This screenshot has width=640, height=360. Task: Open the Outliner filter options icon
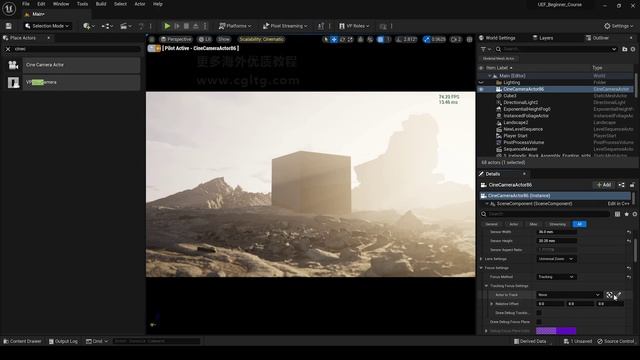point(486,49)
